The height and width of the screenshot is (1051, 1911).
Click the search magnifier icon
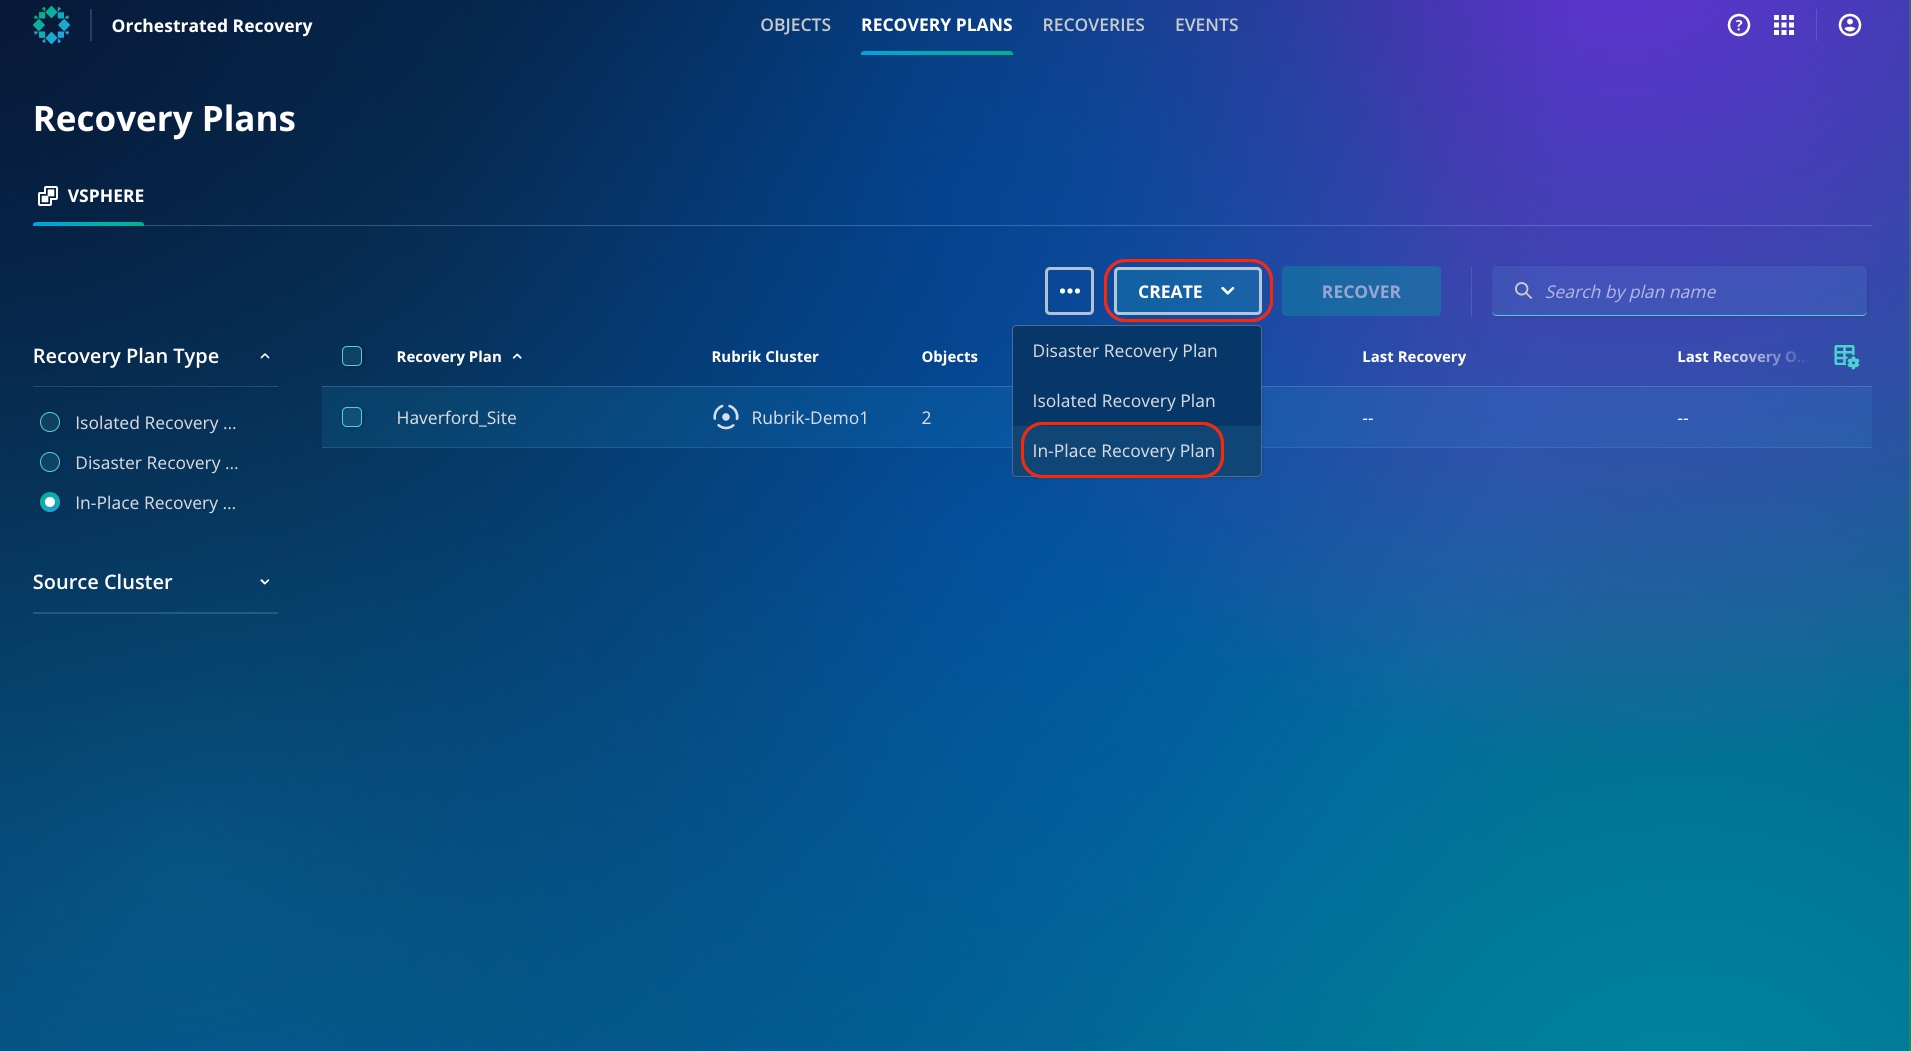click(x=1523, y=291)
